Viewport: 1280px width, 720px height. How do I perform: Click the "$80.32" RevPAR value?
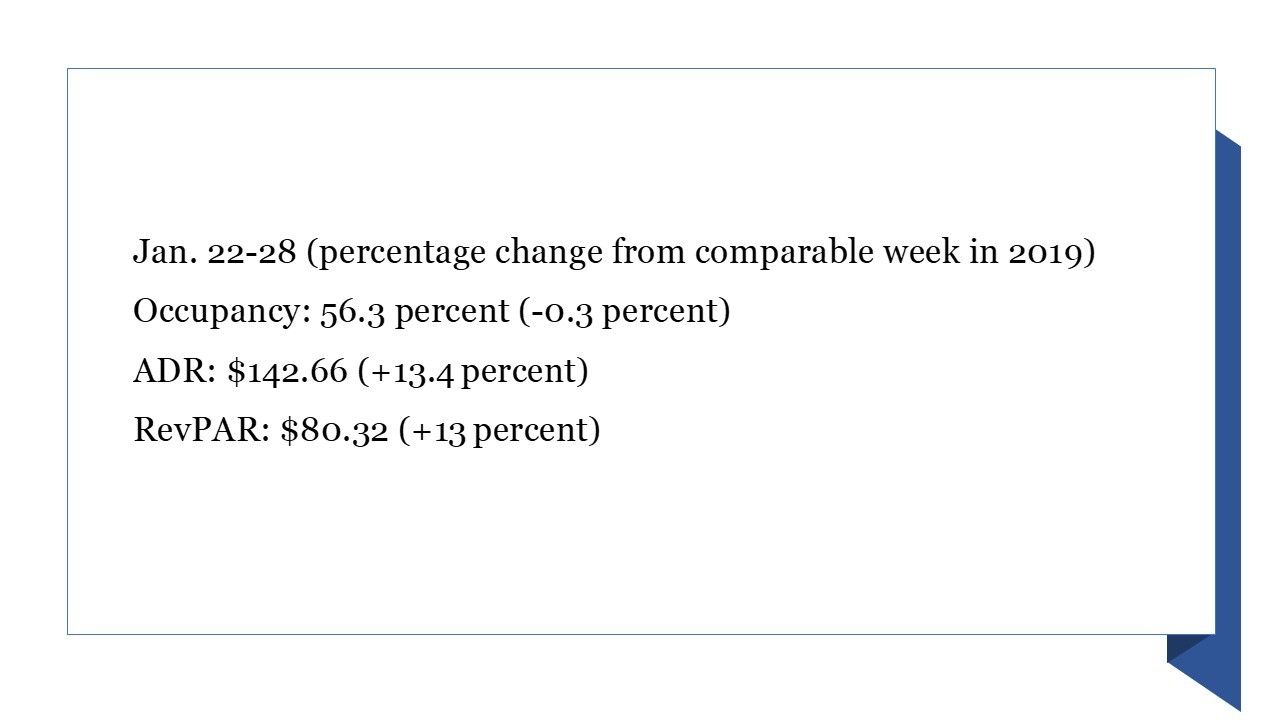pyautogui.click(x=334, y=431)
